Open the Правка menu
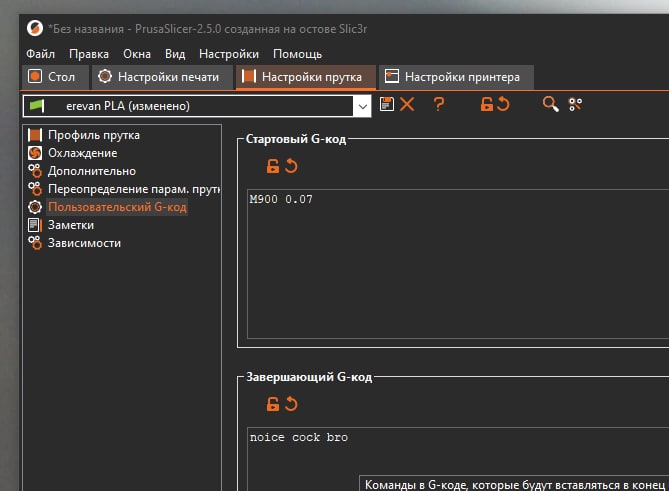 89,54
